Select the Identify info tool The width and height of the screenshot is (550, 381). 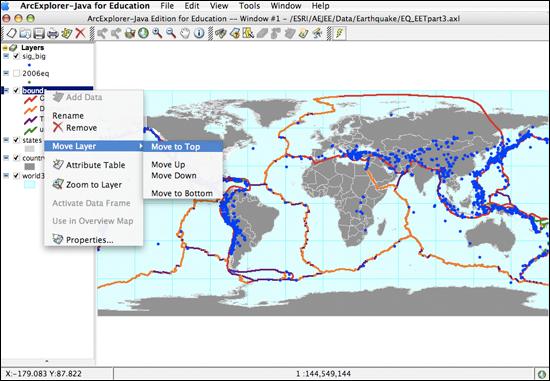[199, 33]
